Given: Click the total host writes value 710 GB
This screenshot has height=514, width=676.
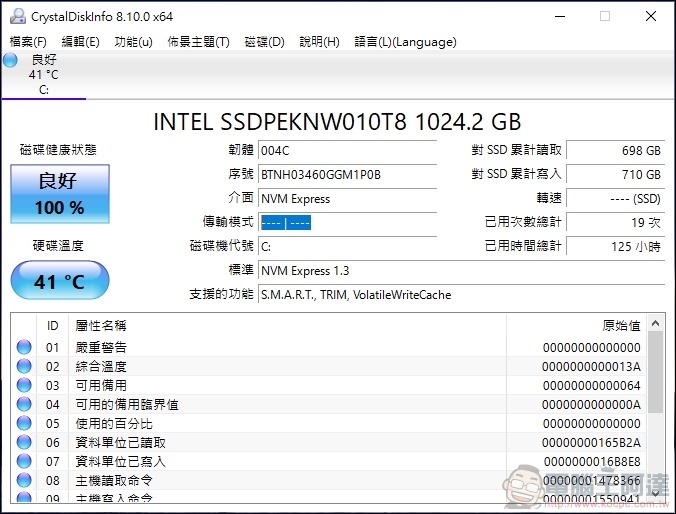Looking at the screenshot, I should (616, 175).
